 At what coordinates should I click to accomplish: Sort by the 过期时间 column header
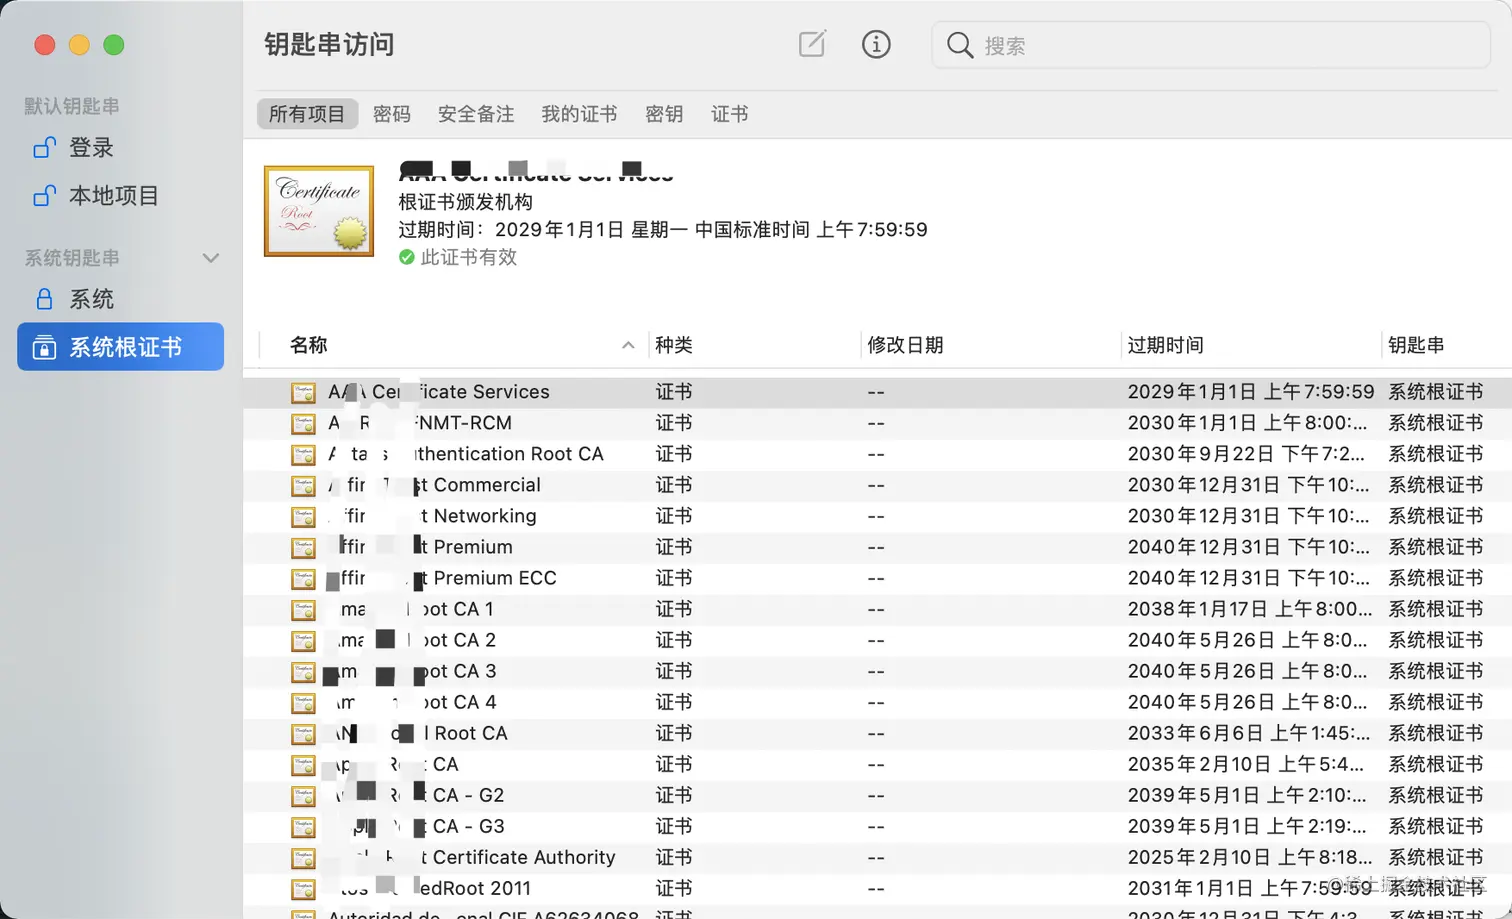[1166, 345]
